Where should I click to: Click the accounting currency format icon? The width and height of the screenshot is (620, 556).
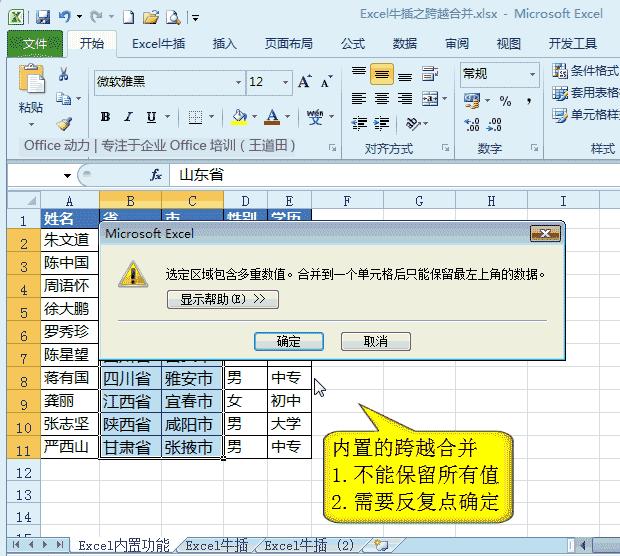click(472, 101)
